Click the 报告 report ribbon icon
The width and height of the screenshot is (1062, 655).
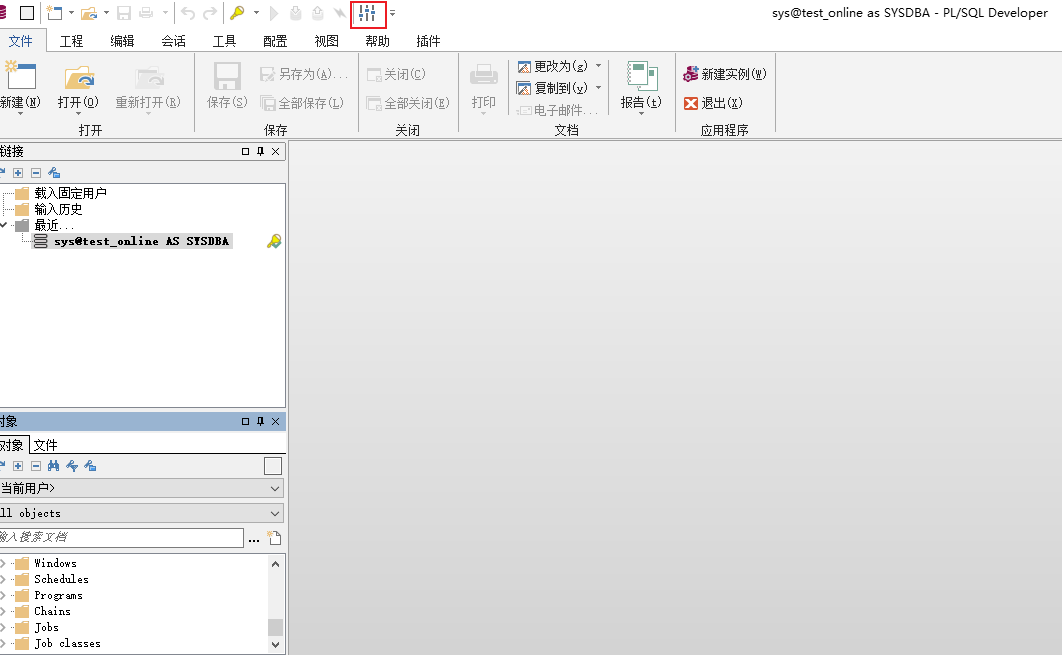(x=641, y=76)
